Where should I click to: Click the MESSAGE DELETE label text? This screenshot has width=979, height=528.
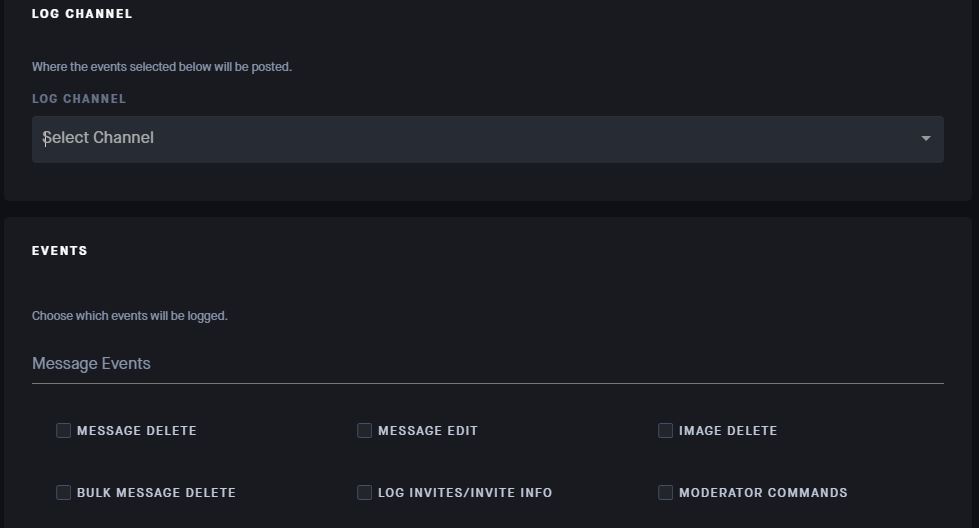tap(137, 431)
